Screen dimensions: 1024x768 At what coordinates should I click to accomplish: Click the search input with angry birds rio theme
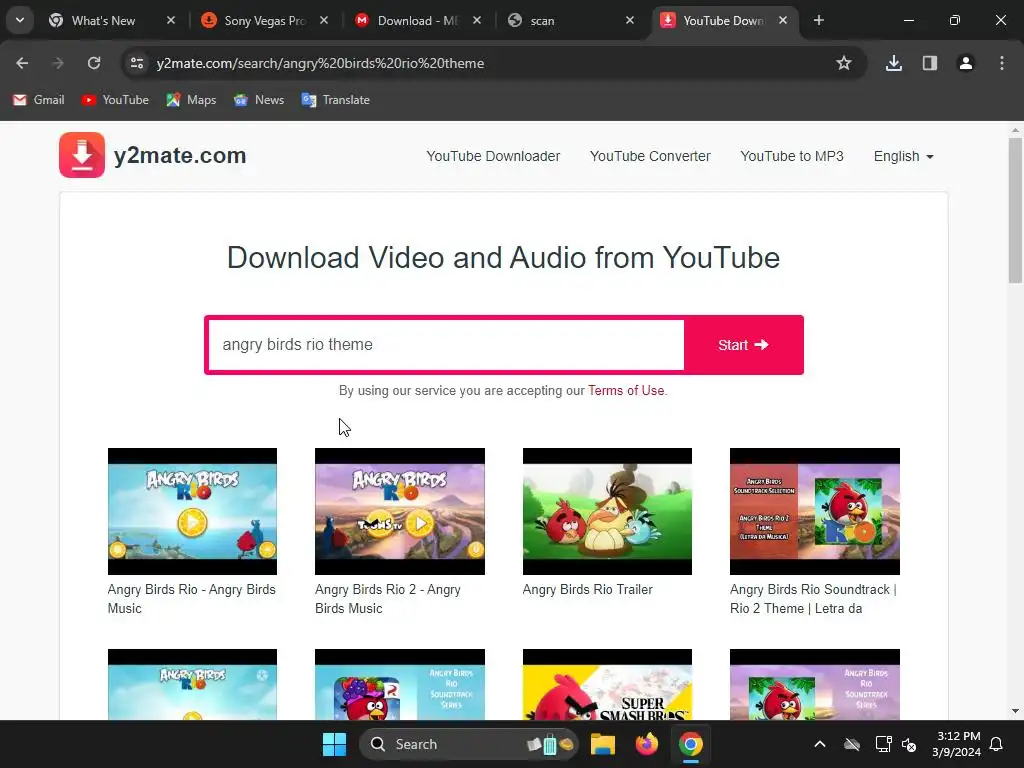pyautogui.click(x=446, y=345)
